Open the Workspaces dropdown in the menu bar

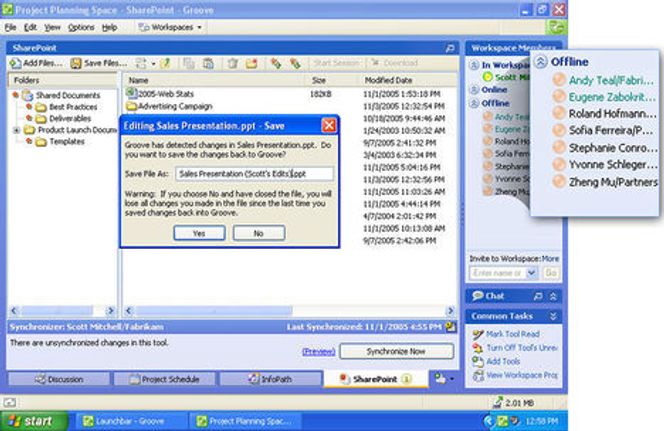coord(170,28)
